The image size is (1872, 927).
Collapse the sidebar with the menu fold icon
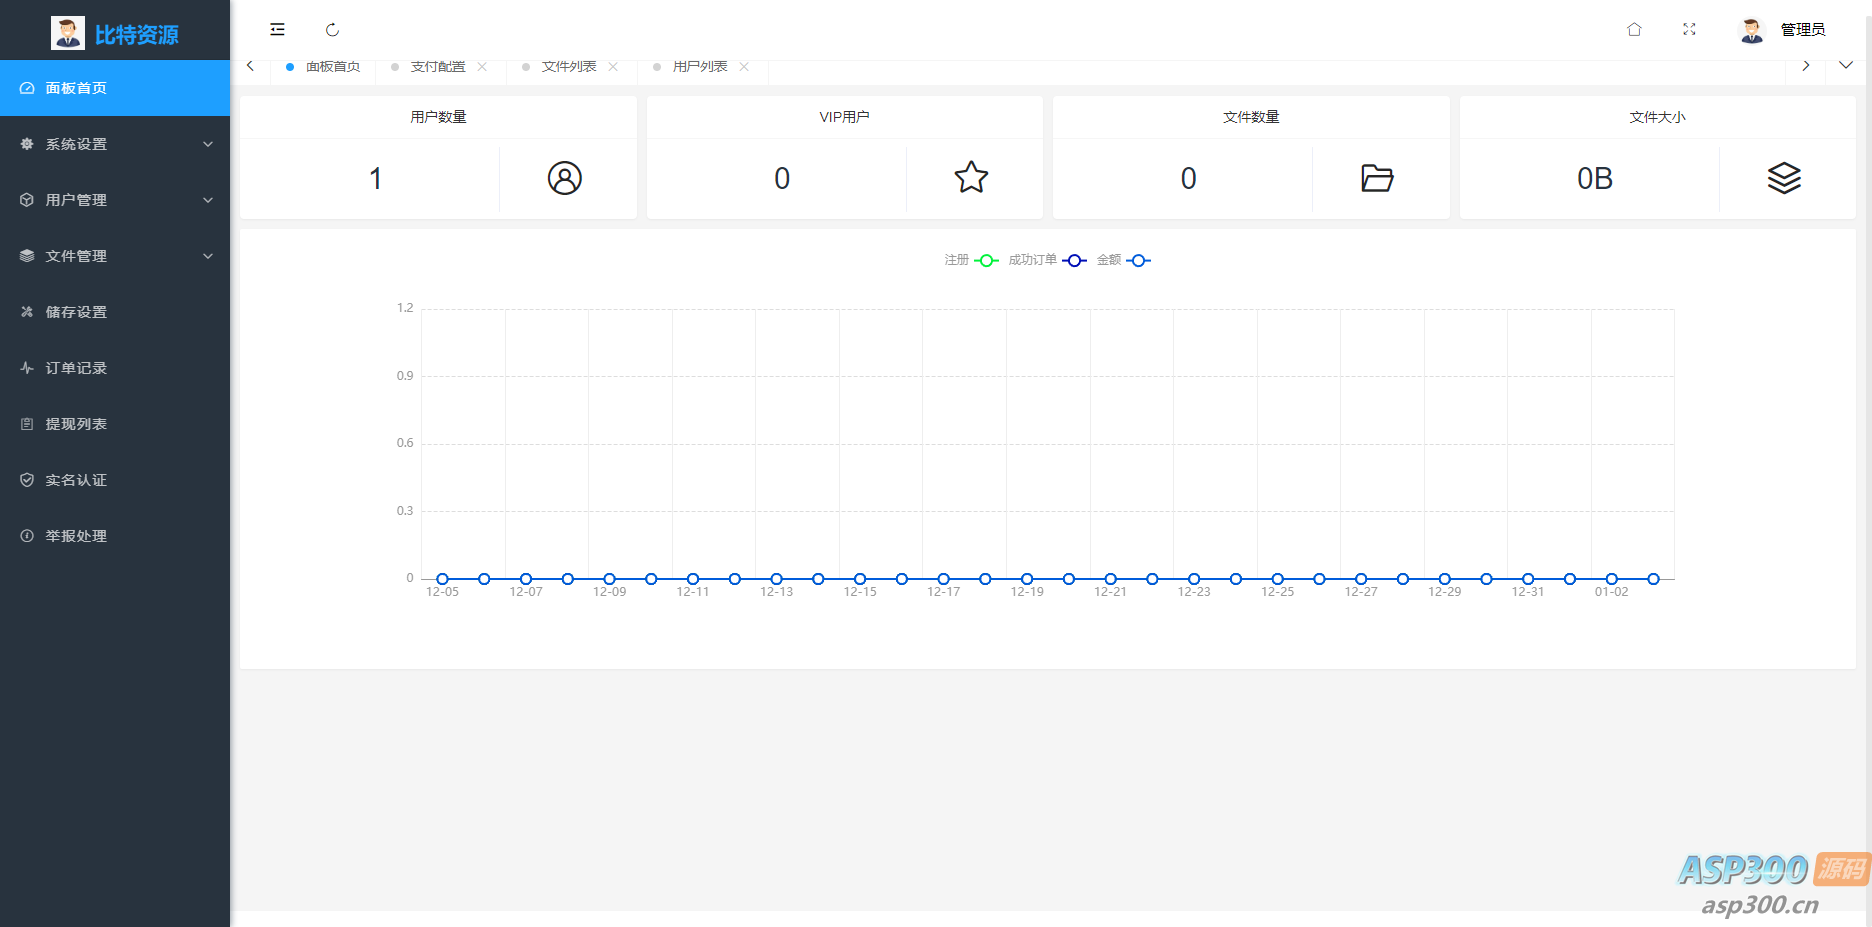277,30
